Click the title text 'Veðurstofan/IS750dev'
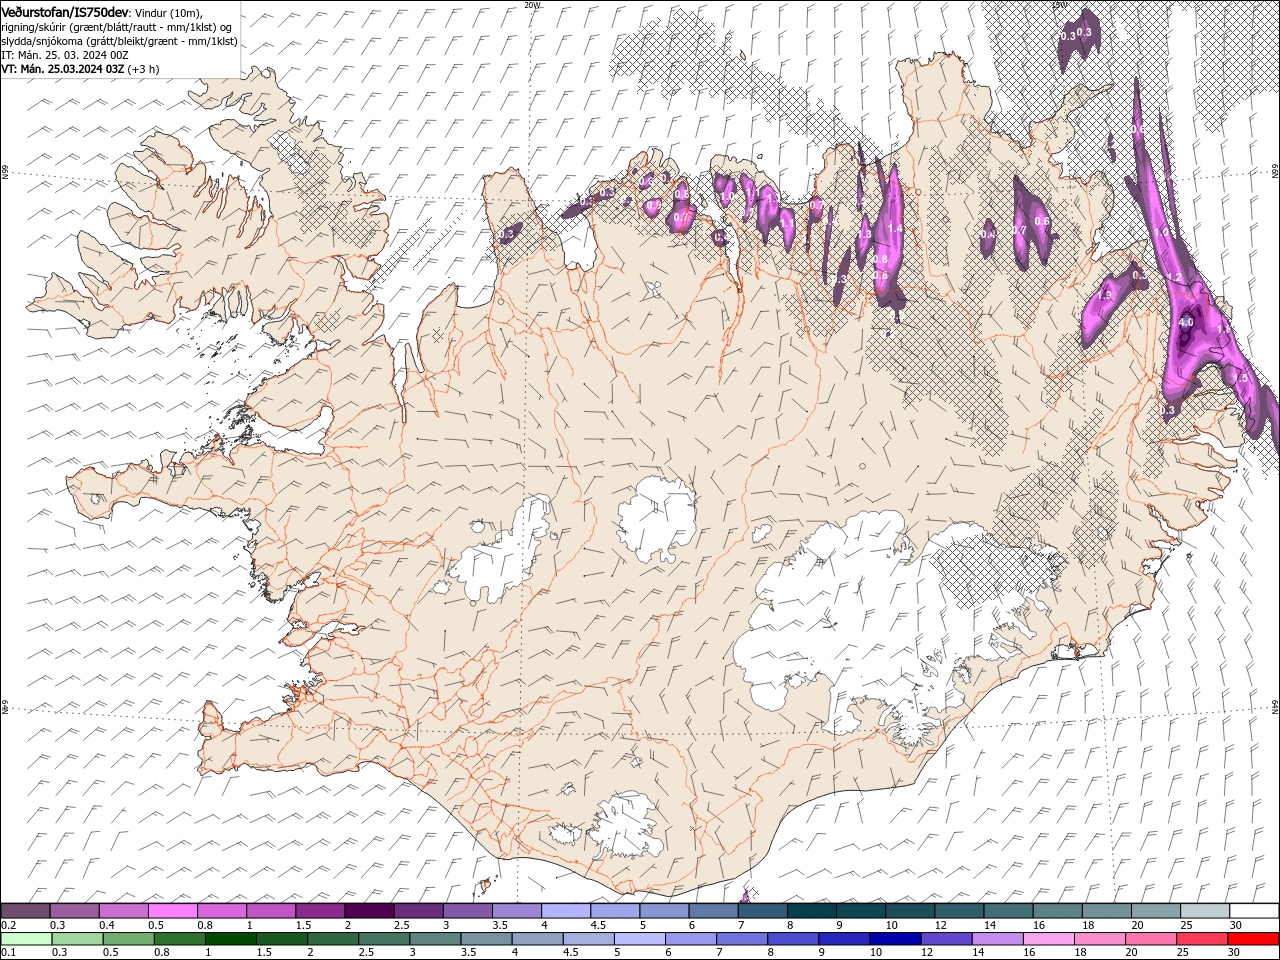Image resolution: width=1280 pixels, height=960 pixels. [65, 11]
